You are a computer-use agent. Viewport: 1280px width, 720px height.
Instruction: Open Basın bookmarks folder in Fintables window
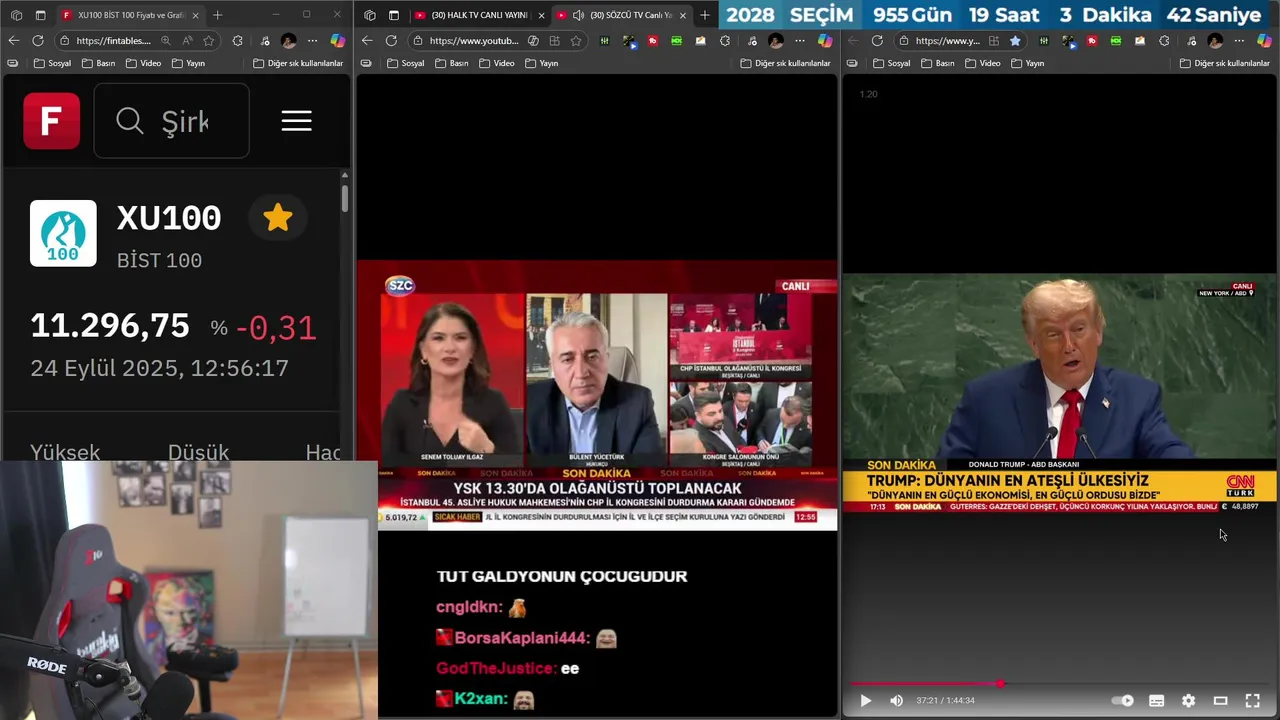pyautogui.click(x=98, y=63)
